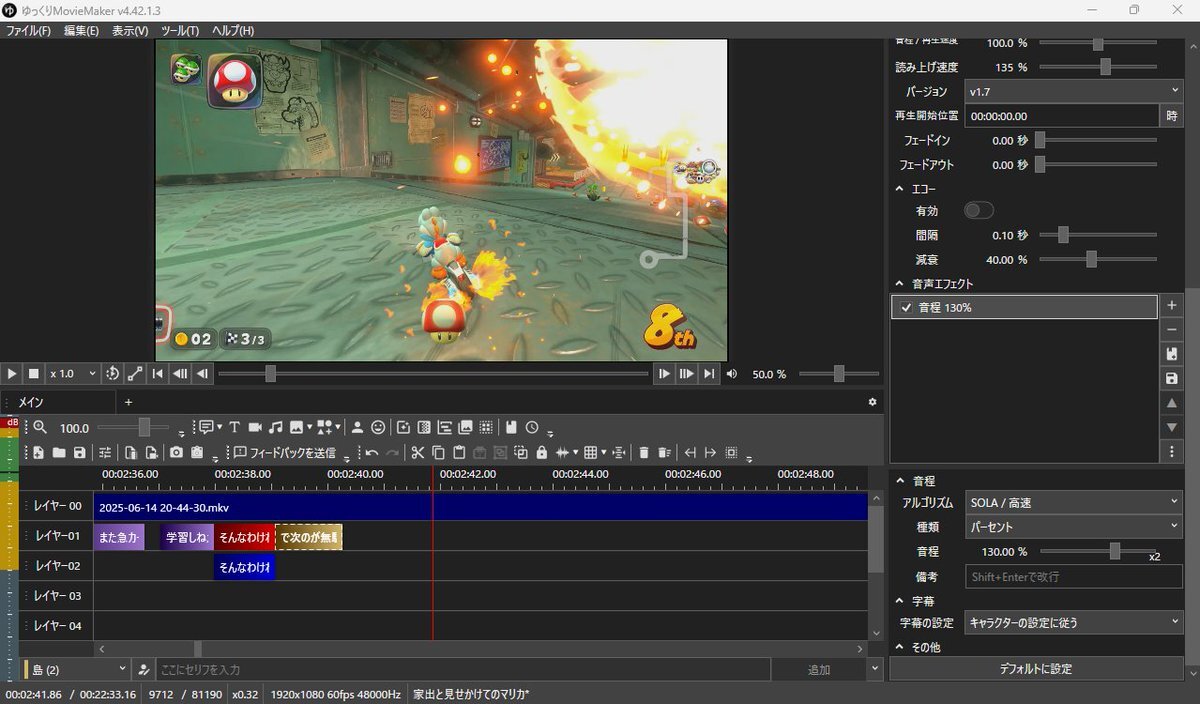
Task: Open timeline settings gear icon
Action: click(x=872, y=402)
